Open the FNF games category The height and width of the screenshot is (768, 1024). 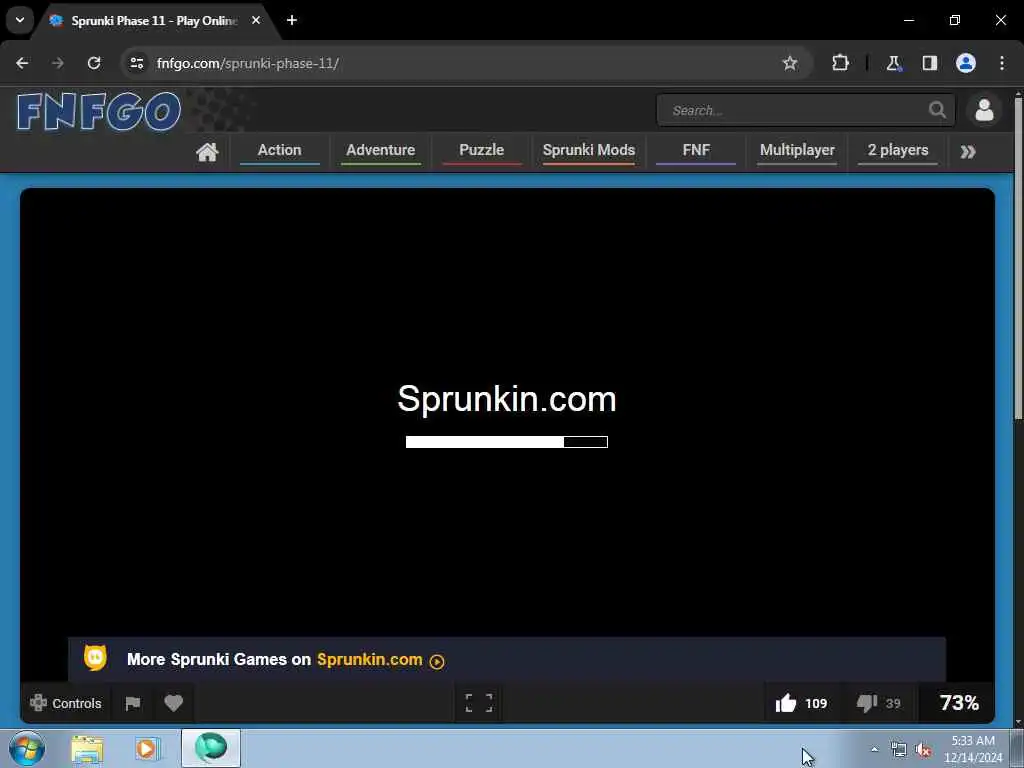click(x=696, y=150)
